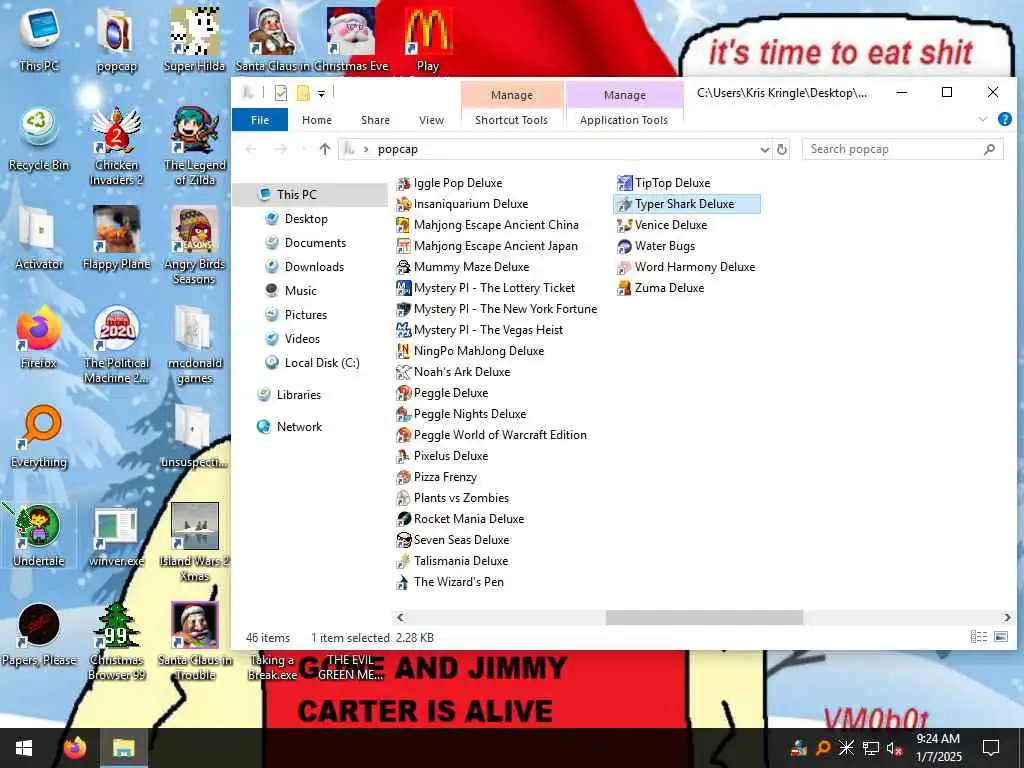Switch to the Share ribbon tab

(x=376, y=120)
